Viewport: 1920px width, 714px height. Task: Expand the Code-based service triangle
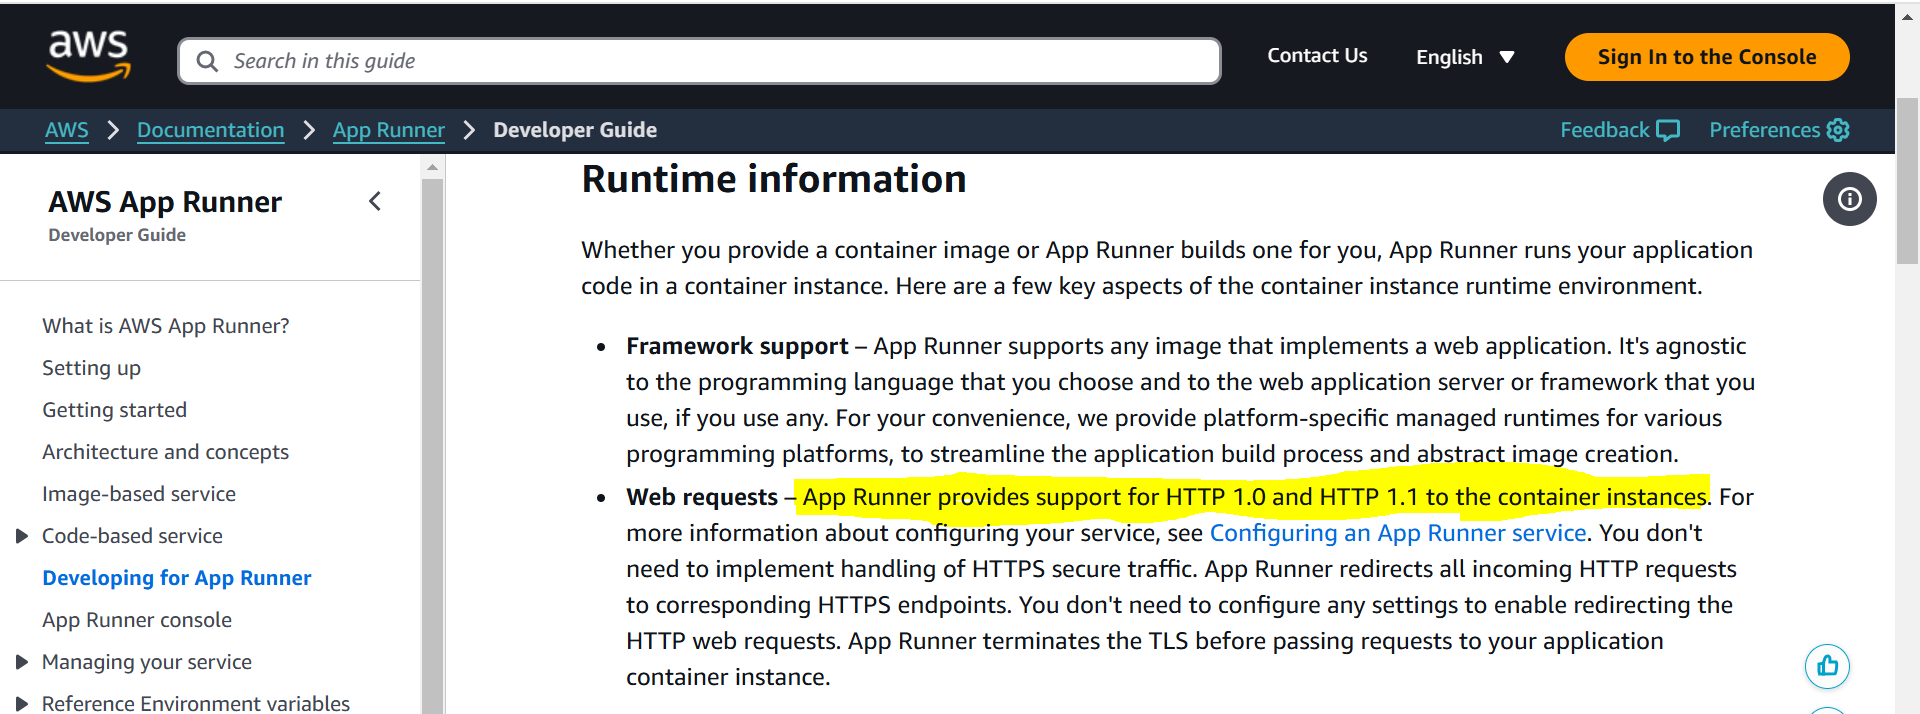click(22, 536)
